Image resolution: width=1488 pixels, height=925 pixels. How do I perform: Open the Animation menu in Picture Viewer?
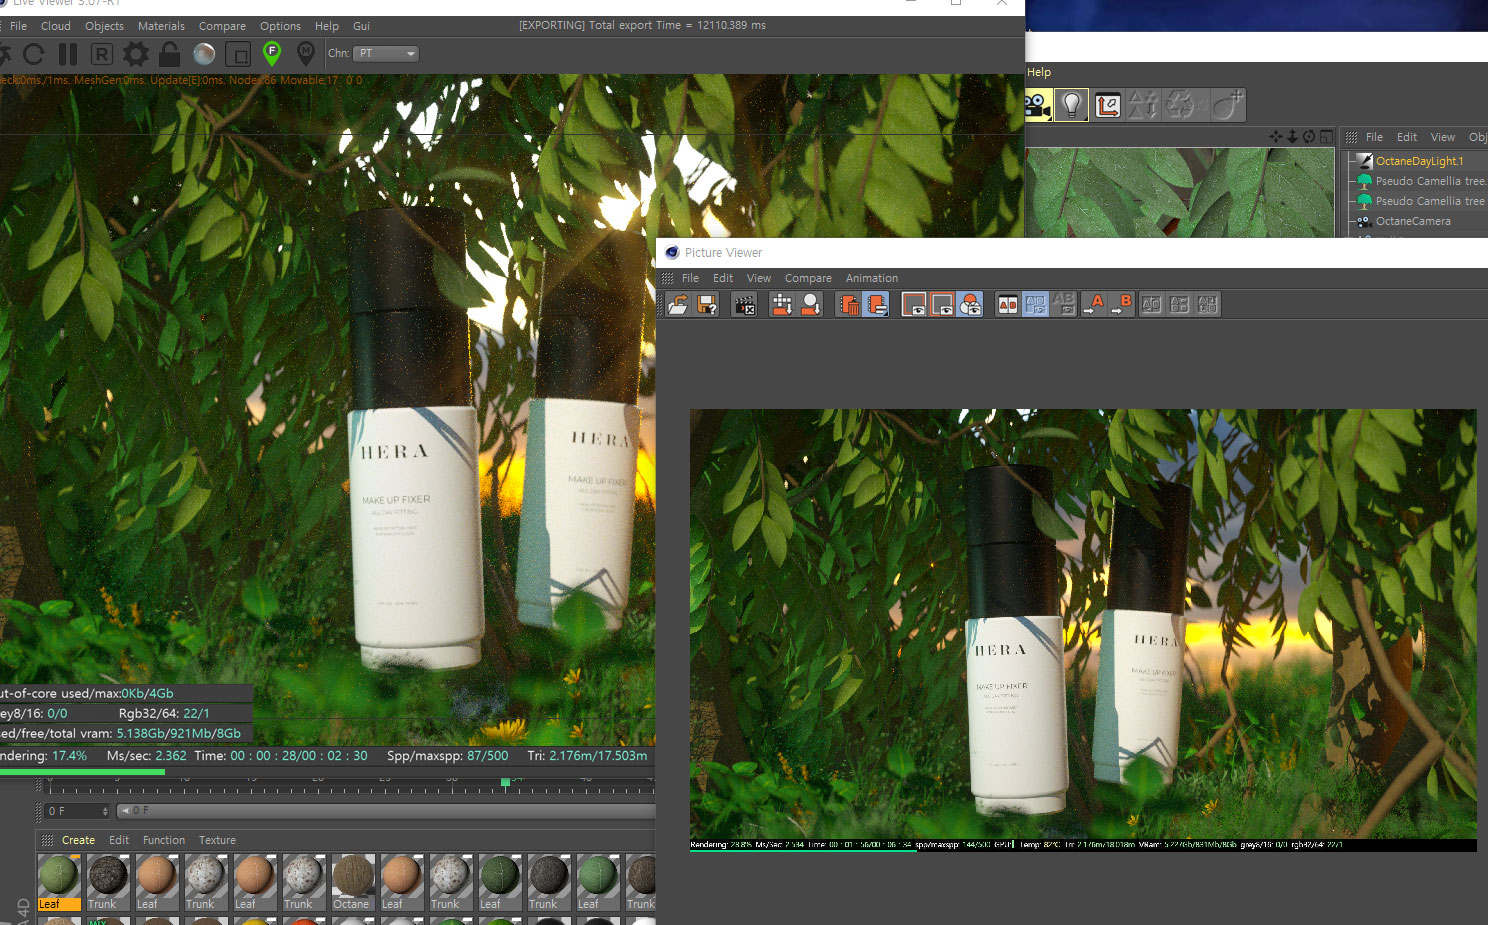pyautogui.click(x=872, y=278)
